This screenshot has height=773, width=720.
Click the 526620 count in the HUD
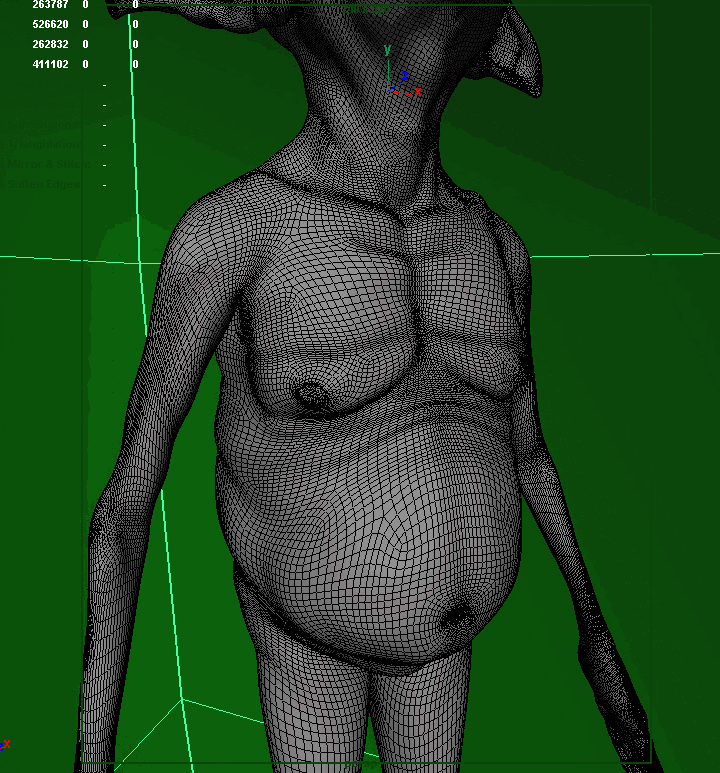pos(50,24)
